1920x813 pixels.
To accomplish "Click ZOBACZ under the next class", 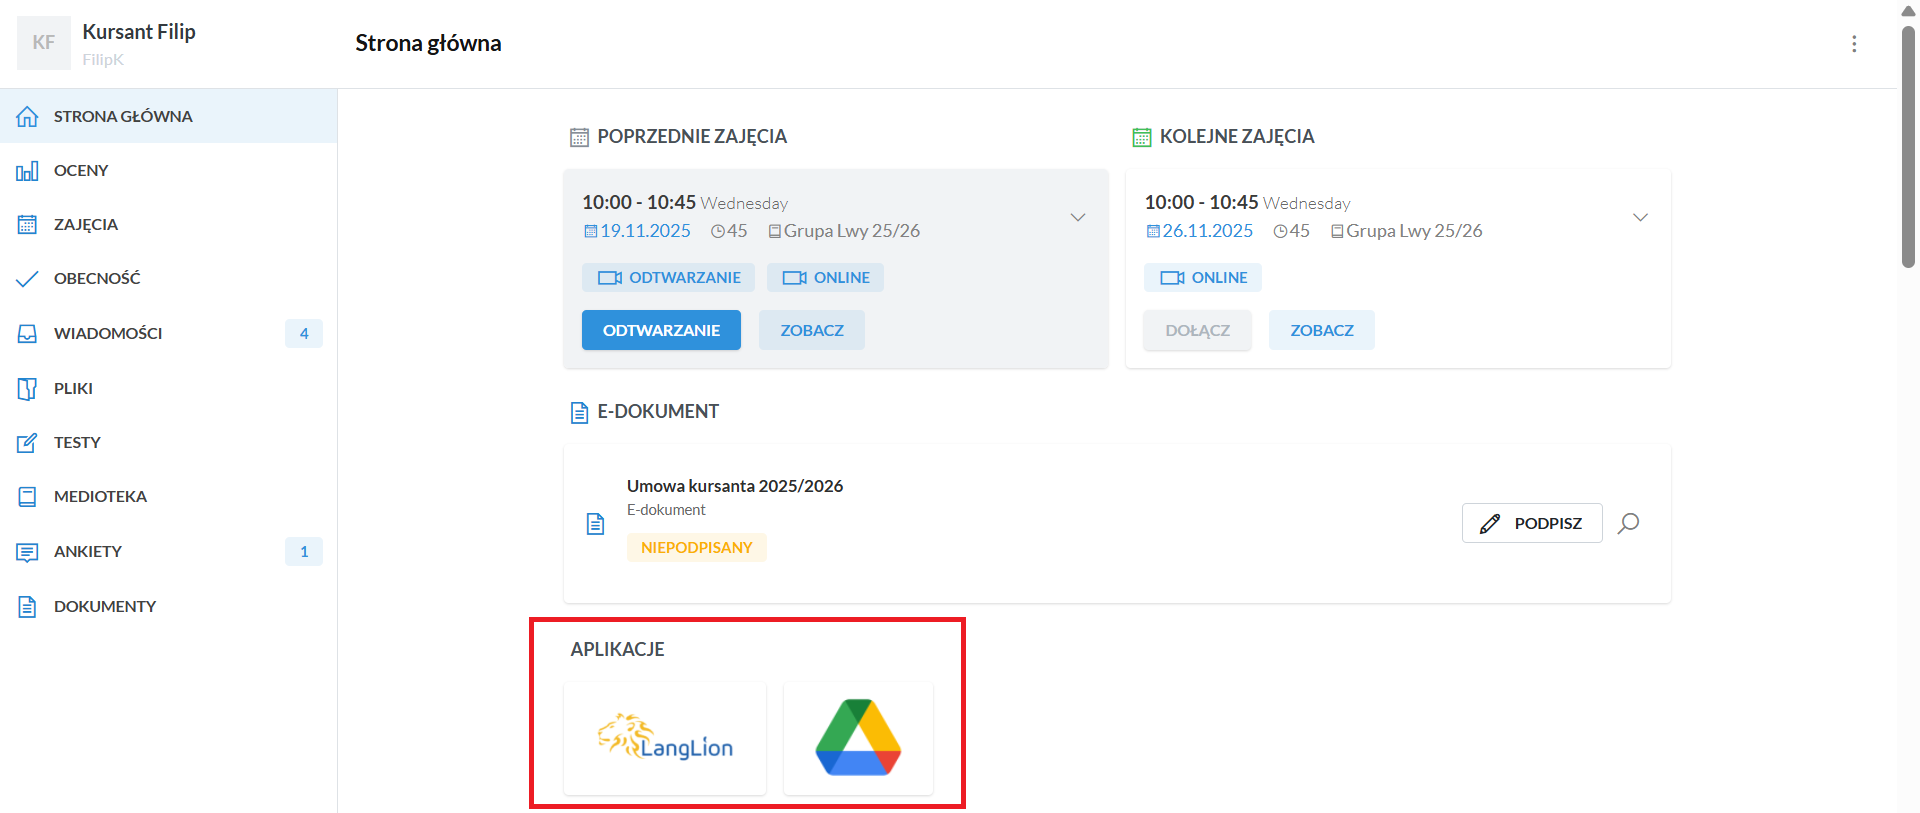I will point(1321,331).
